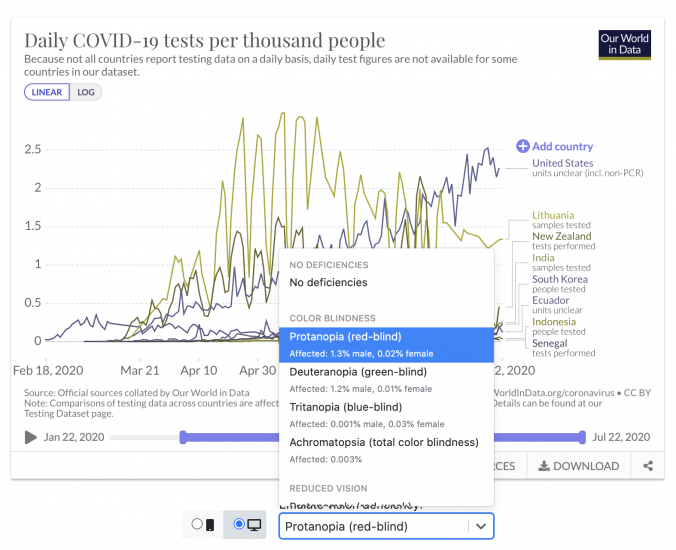Switch chart scale to LINEAR
676x550 pixels.
pos(47,93)
